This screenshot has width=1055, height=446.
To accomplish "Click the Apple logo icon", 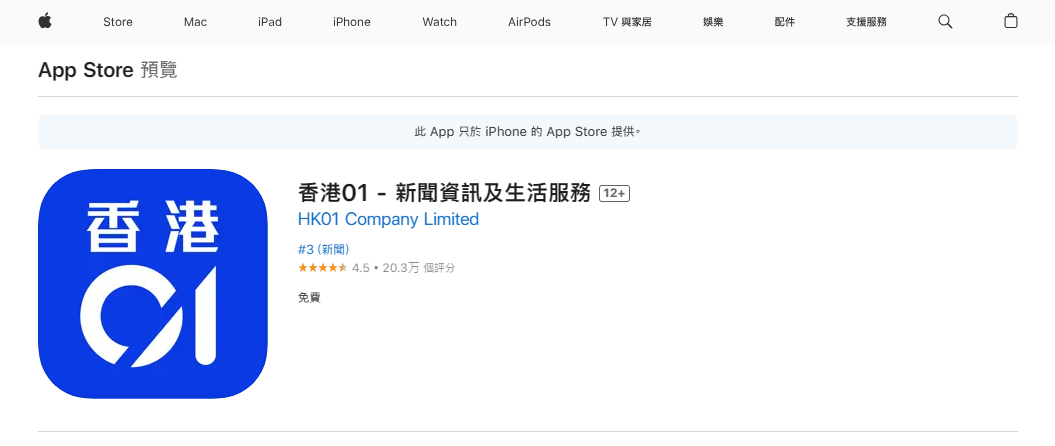I will point(45,22).
